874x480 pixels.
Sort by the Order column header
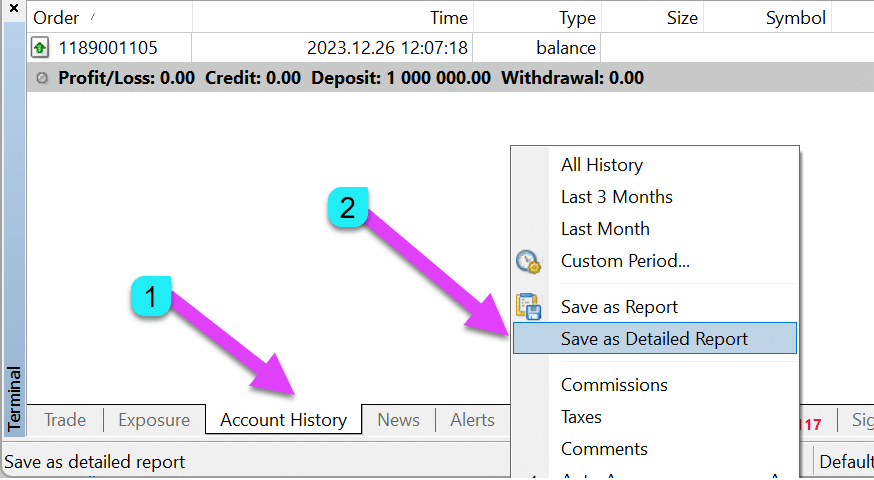[56, 17]
